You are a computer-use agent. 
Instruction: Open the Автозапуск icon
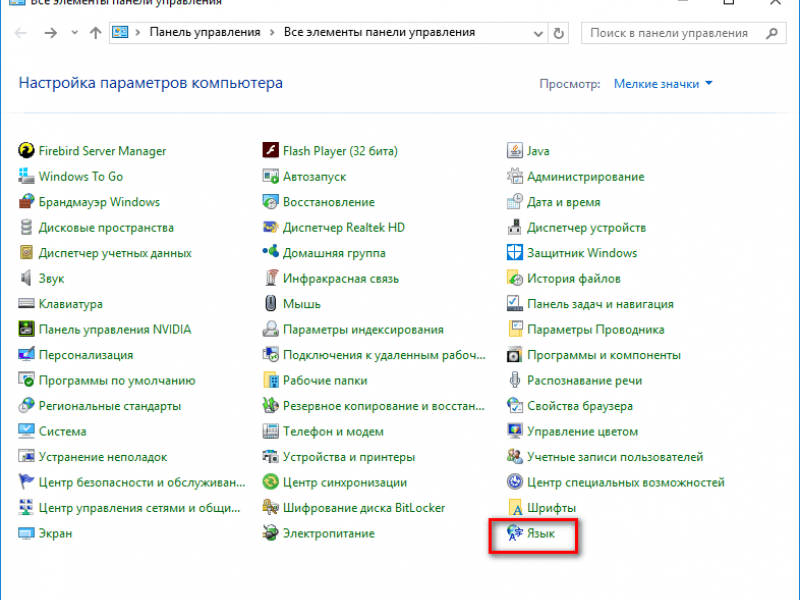(x=270, y=176)
